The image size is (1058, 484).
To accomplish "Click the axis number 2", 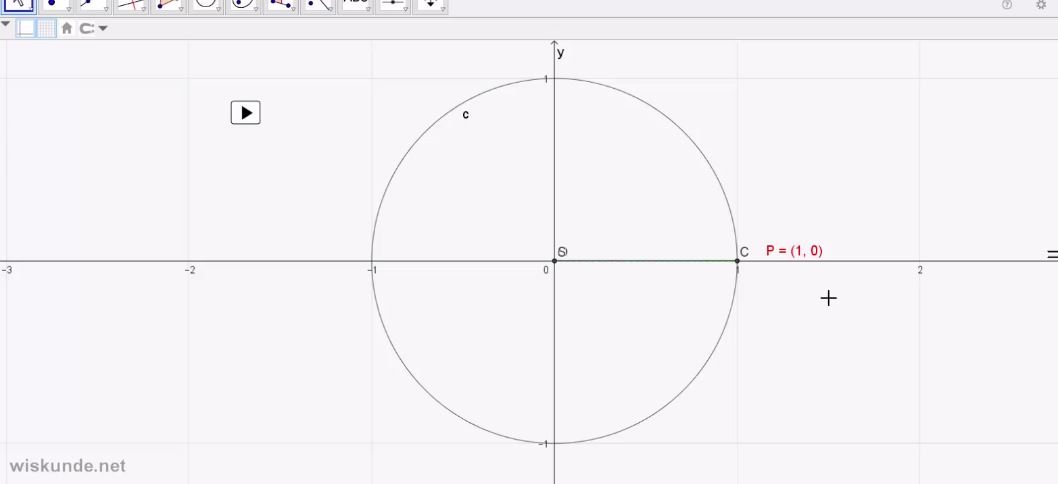I will click(920, 270).
